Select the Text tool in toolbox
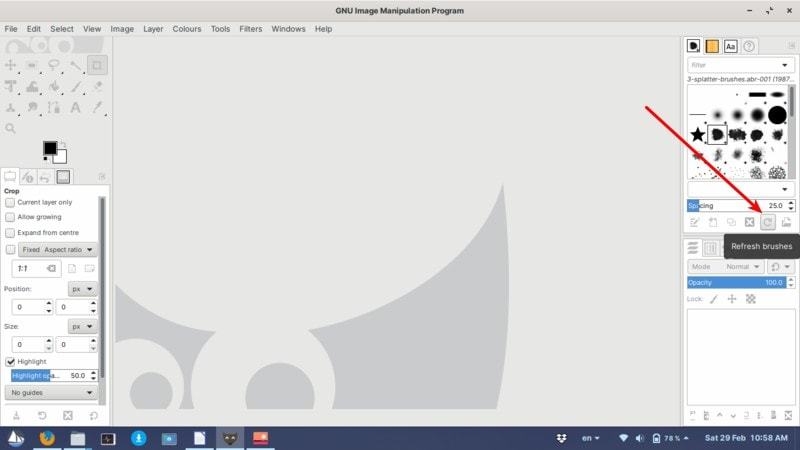The image size is (800, 450). click(x=75, y=107)
